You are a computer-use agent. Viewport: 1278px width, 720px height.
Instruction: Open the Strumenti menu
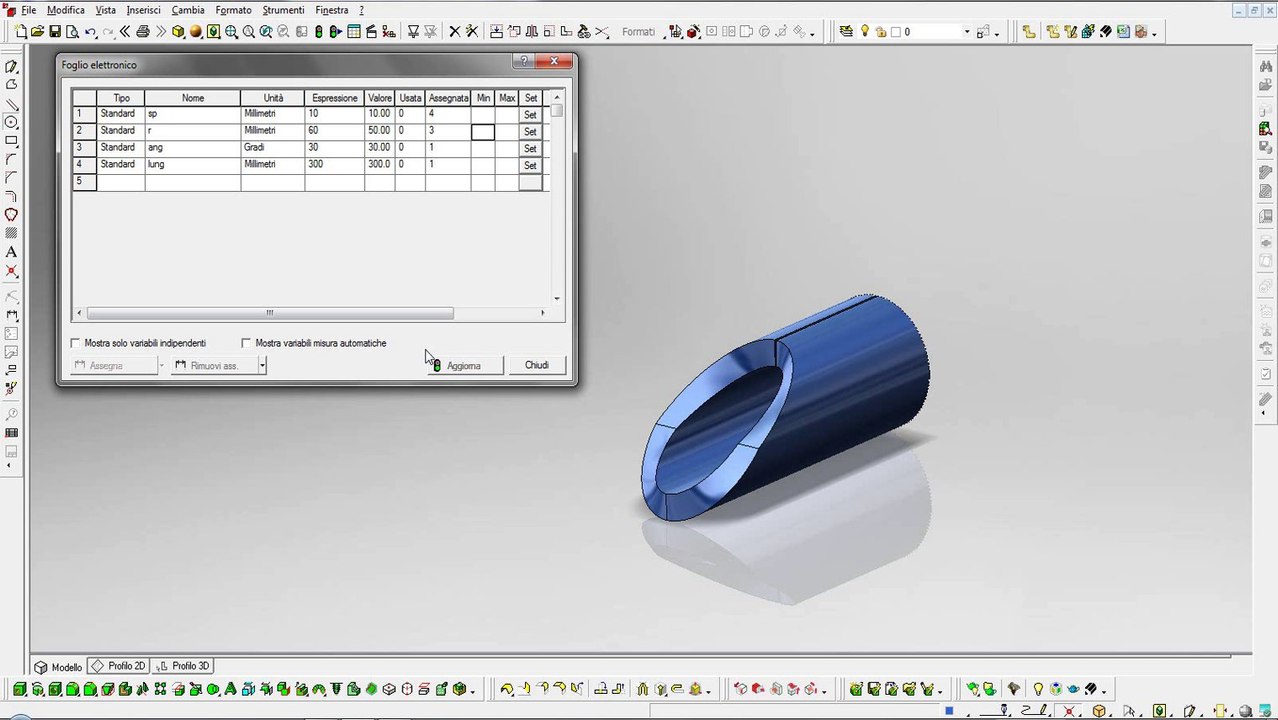pos(283,10)
